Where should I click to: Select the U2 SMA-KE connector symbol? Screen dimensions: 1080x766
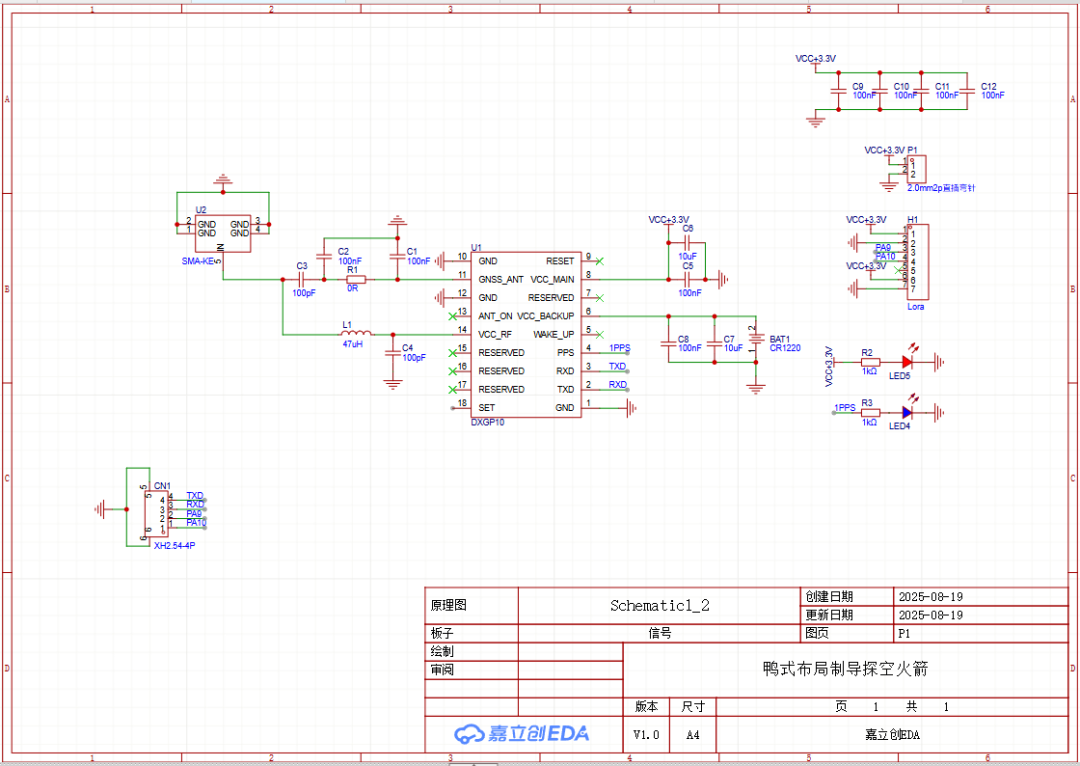pos(223,230)
